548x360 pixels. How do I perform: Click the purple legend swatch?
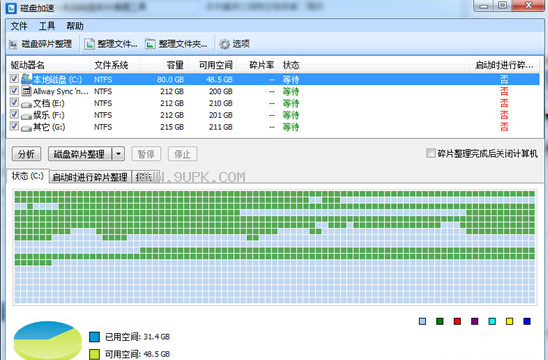click(475, 321)
